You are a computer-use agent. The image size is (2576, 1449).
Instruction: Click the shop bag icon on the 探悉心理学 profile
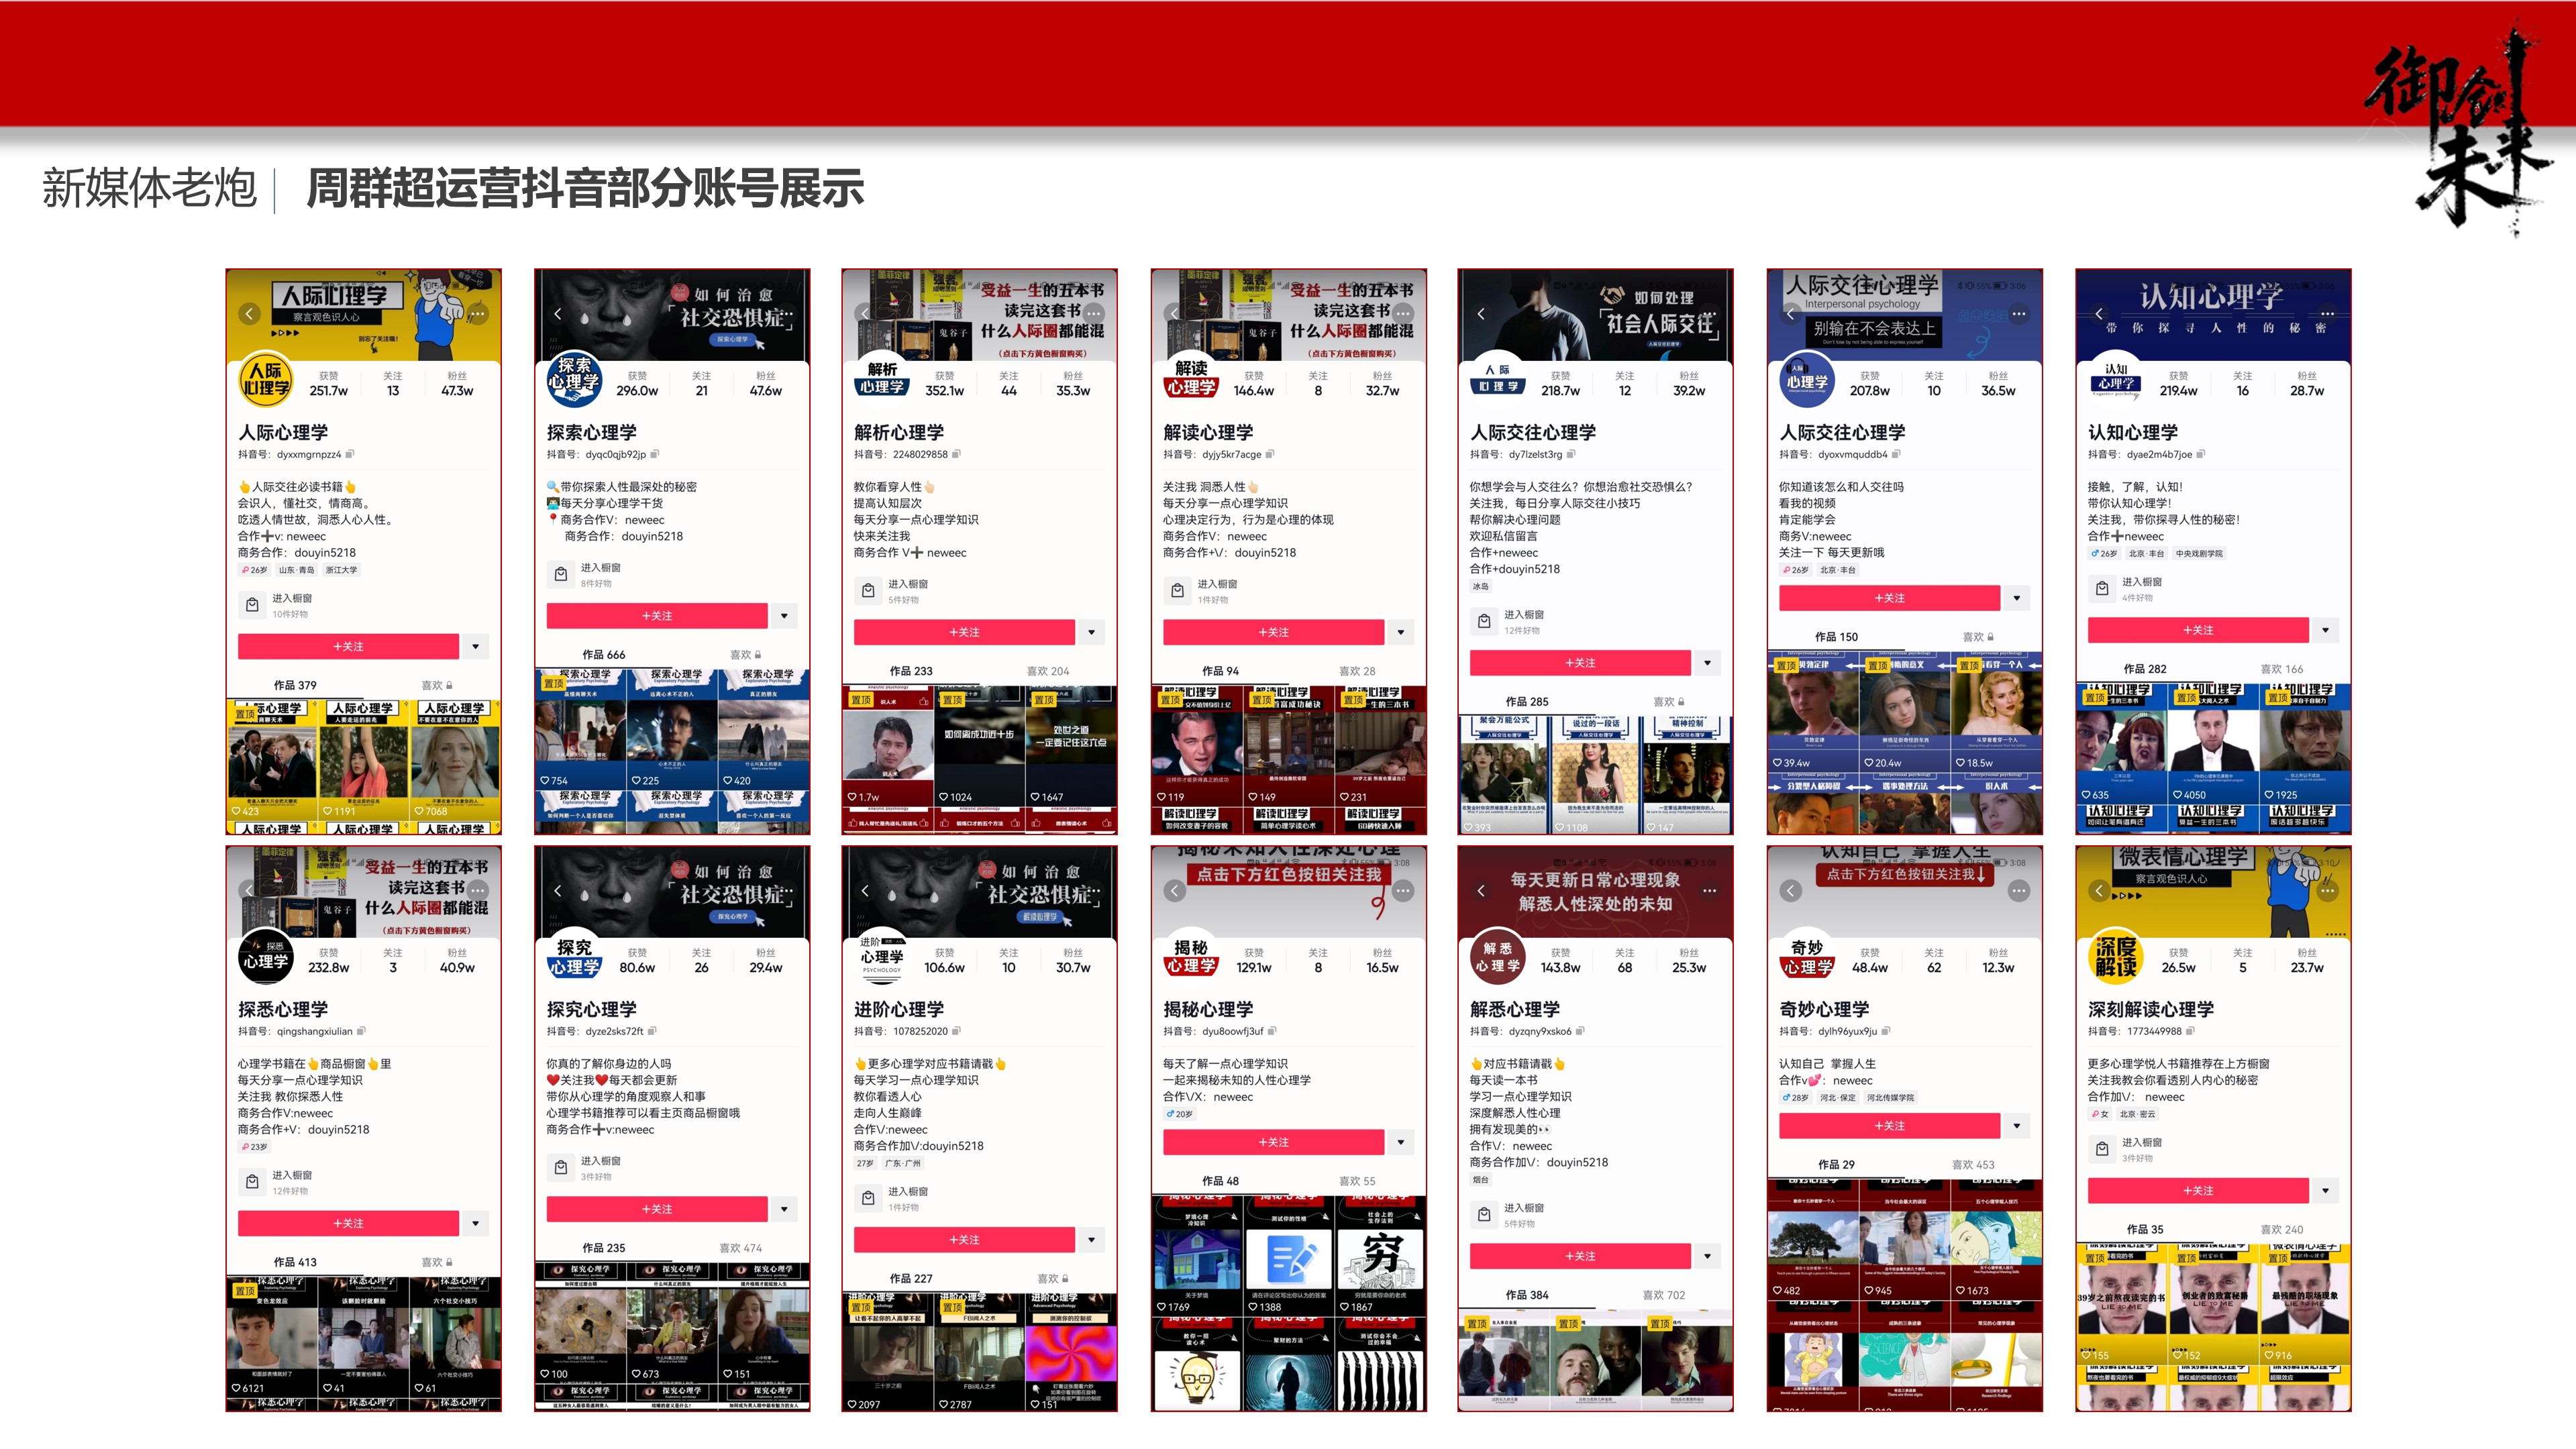point(252,1182)
